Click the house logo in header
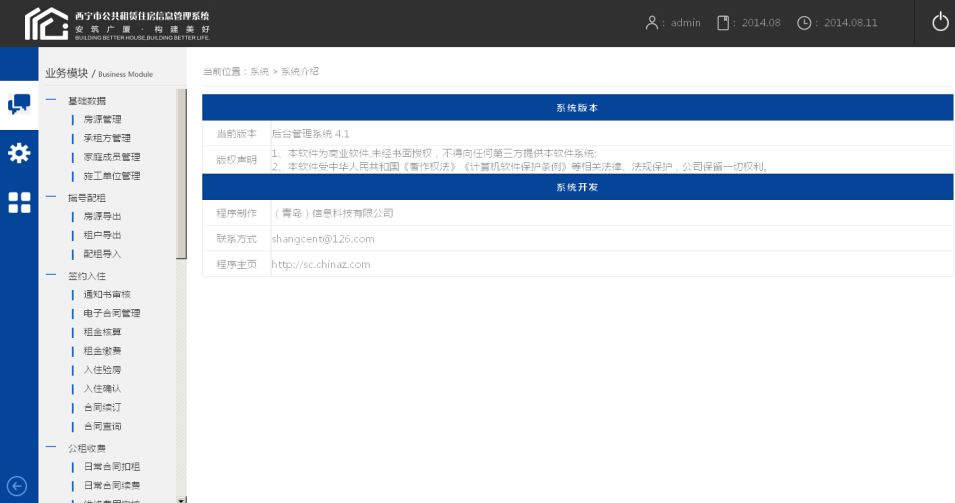955x503 pixels. point(46,22)
